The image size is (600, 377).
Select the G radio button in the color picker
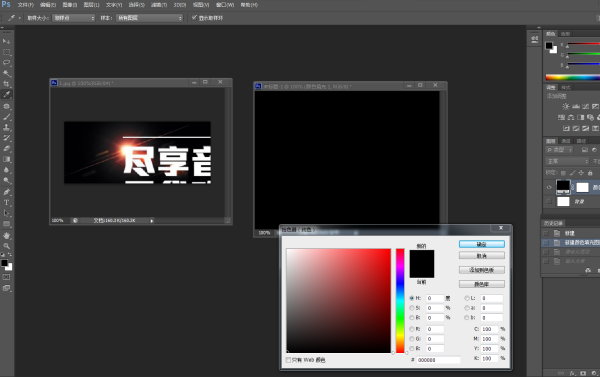pos(412,339)
